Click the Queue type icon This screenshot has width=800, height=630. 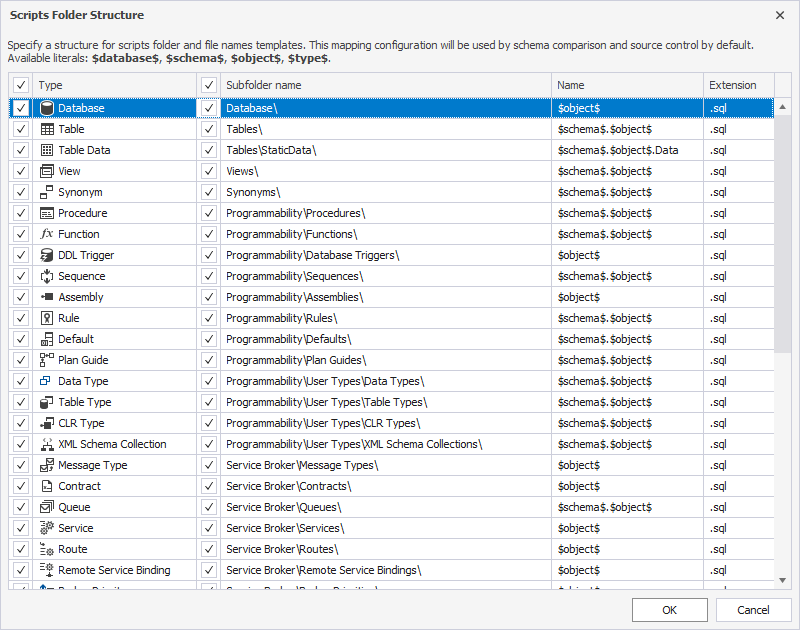pyautogui.click(x=46, y=507)
